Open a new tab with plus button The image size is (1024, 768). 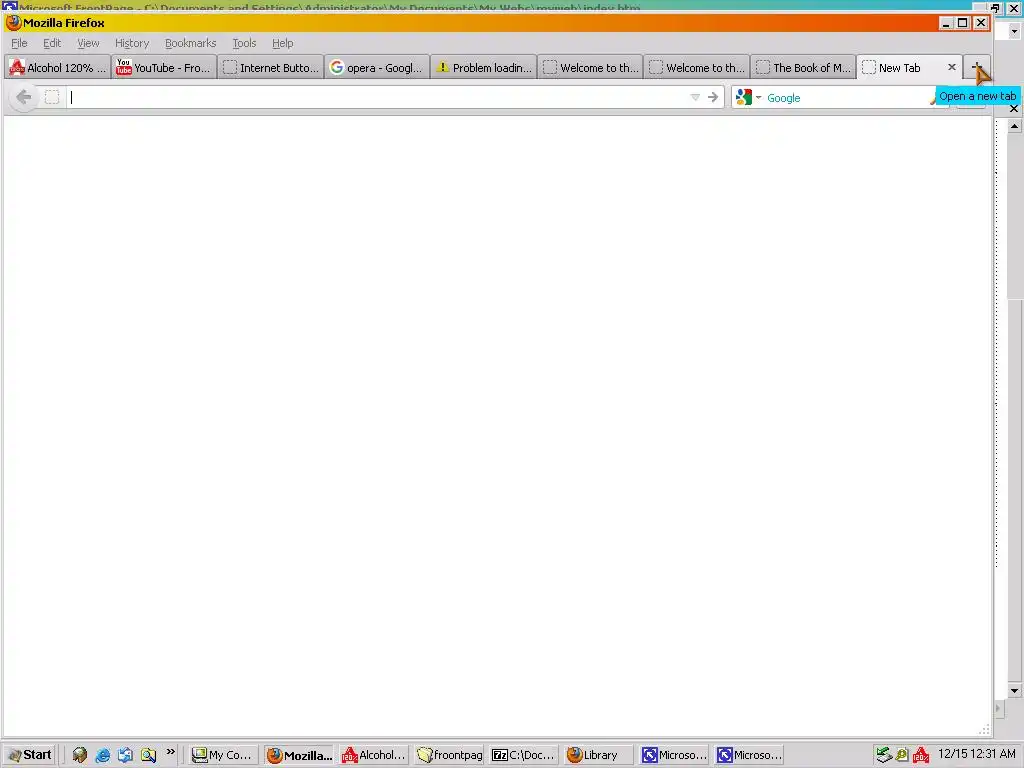976,67
